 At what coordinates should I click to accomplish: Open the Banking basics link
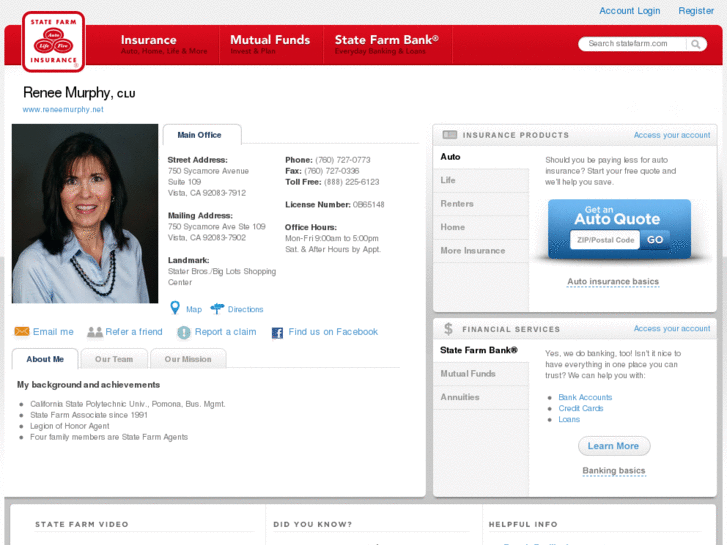614,471
